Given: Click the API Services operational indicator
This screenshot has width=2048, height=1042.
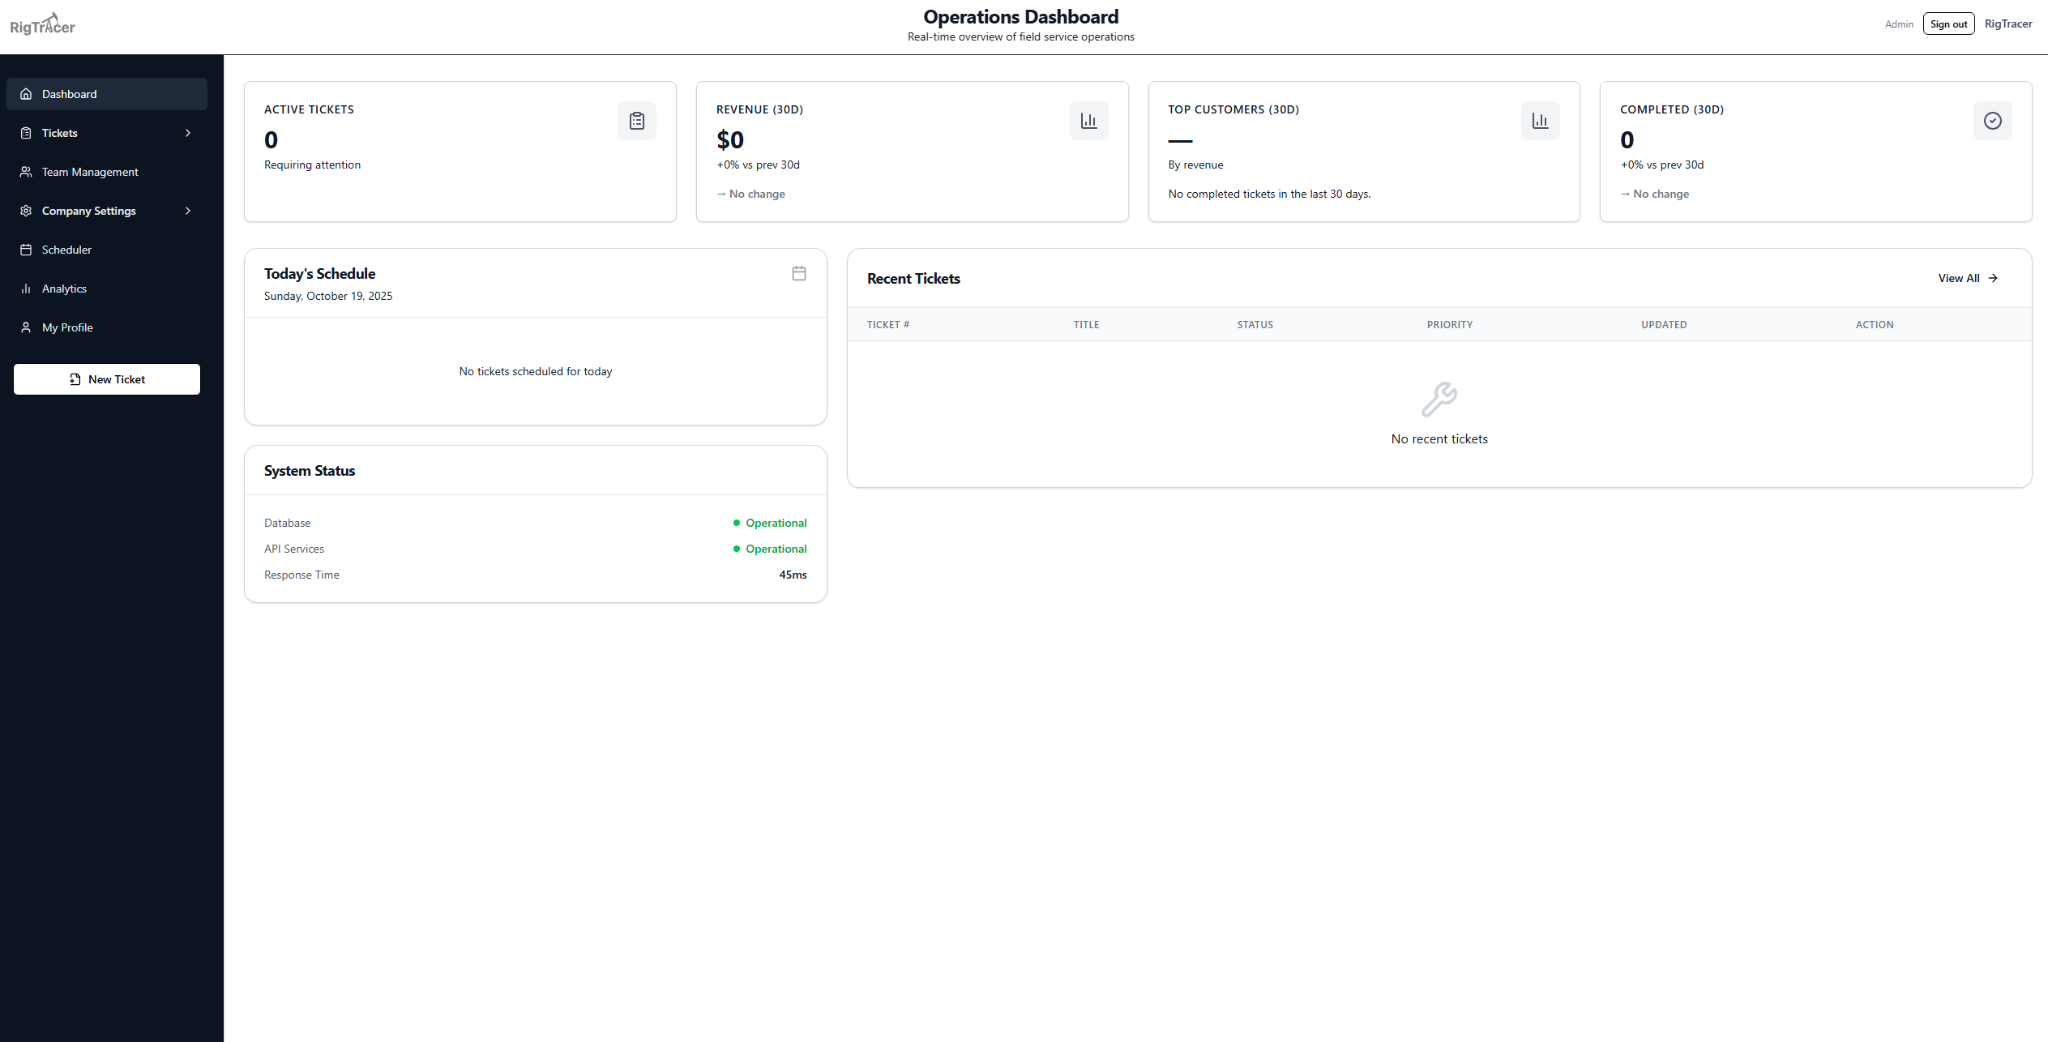Looking at the screenshot, I should [x=776, y=548].
